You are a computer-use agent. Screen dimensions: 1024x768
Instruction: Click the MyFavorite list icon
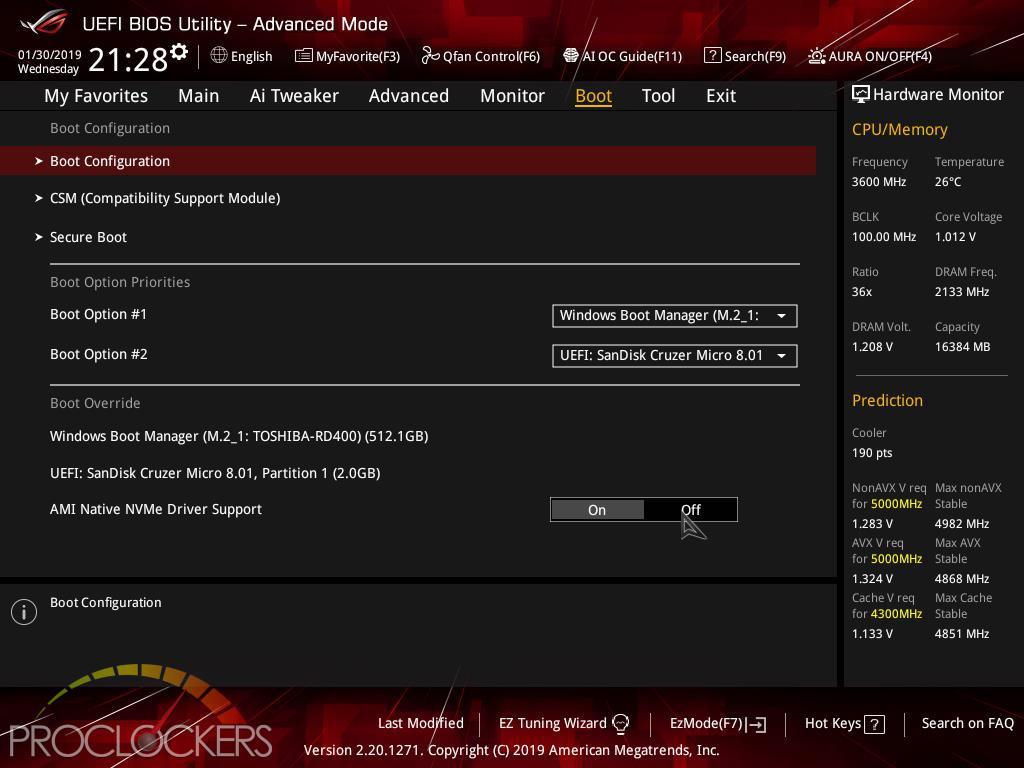pos(304,56)
